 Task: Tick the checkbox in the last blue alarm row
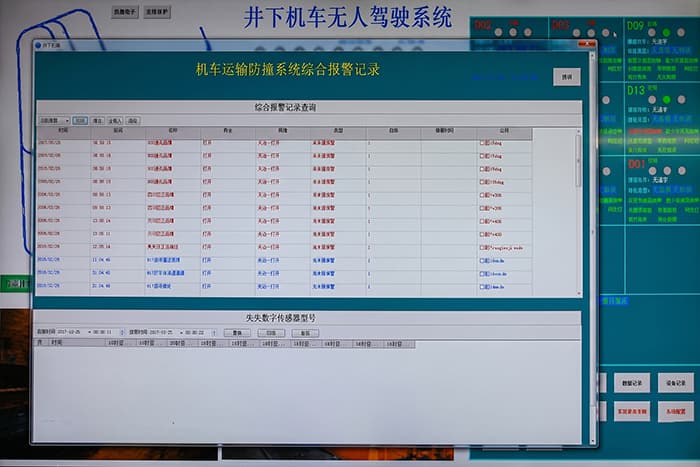[482, 287]
